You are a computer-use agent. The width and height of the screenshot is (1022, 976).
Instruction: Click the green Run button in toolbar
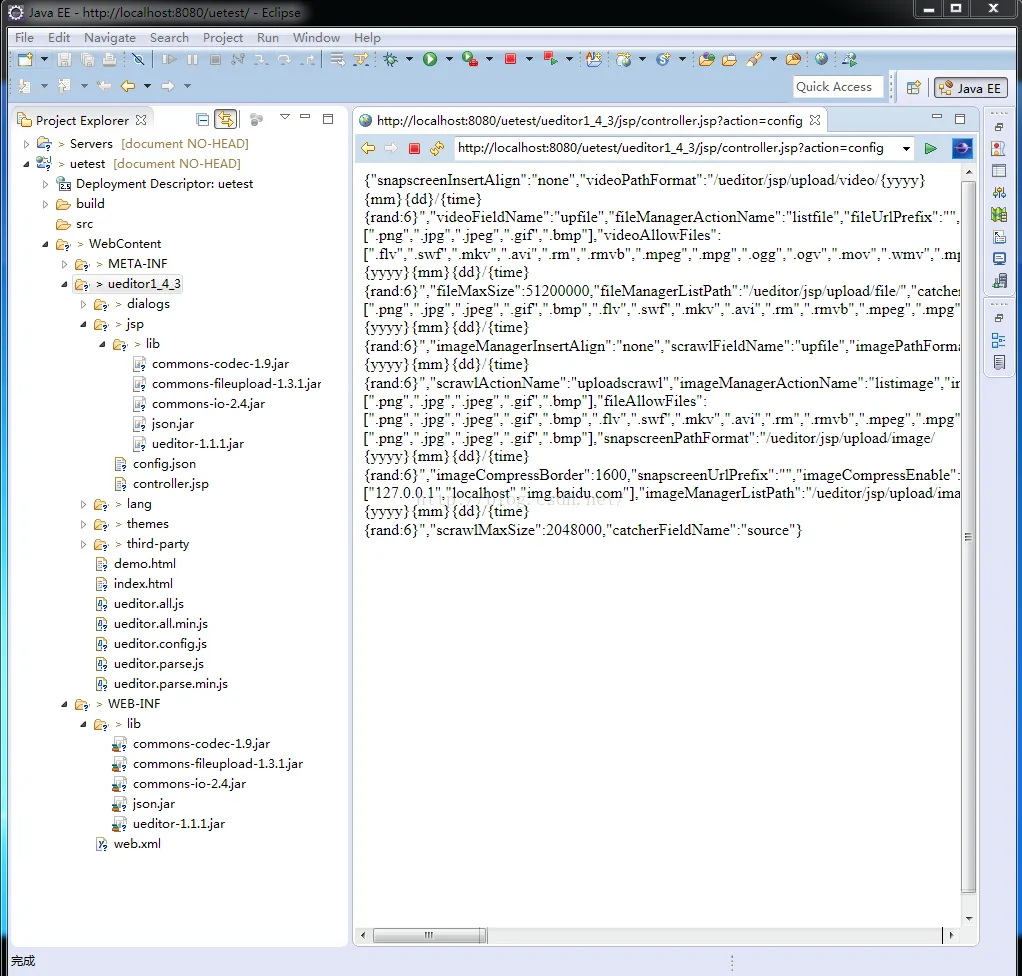tap(430, 60)
